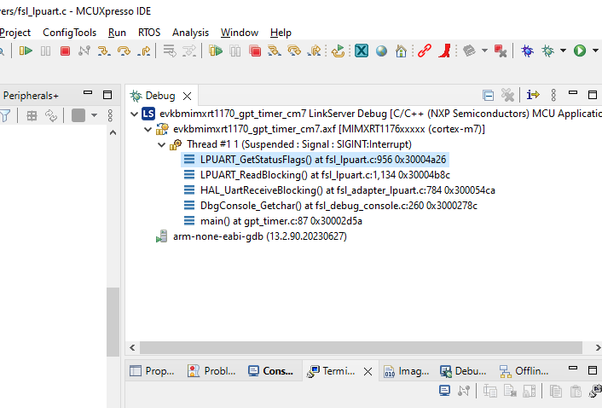Close the Terminal tab
The width and height of the screenshot is (602, 408).
click(x=368, y=372)
